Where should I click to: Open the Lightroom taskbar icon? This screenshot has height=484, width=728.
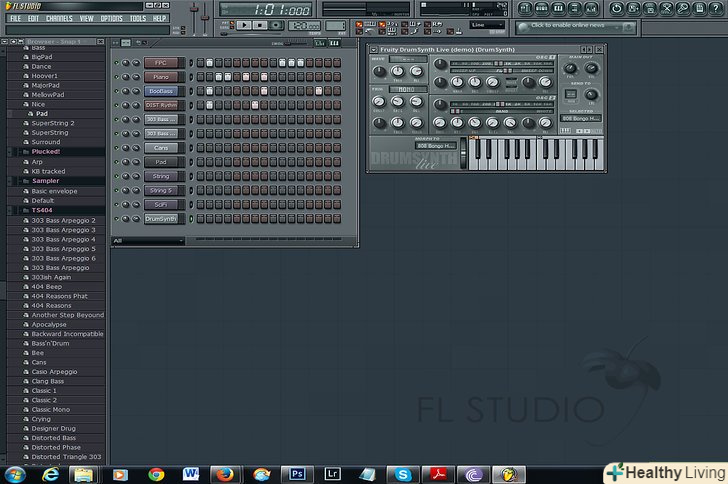coord(332,474)
